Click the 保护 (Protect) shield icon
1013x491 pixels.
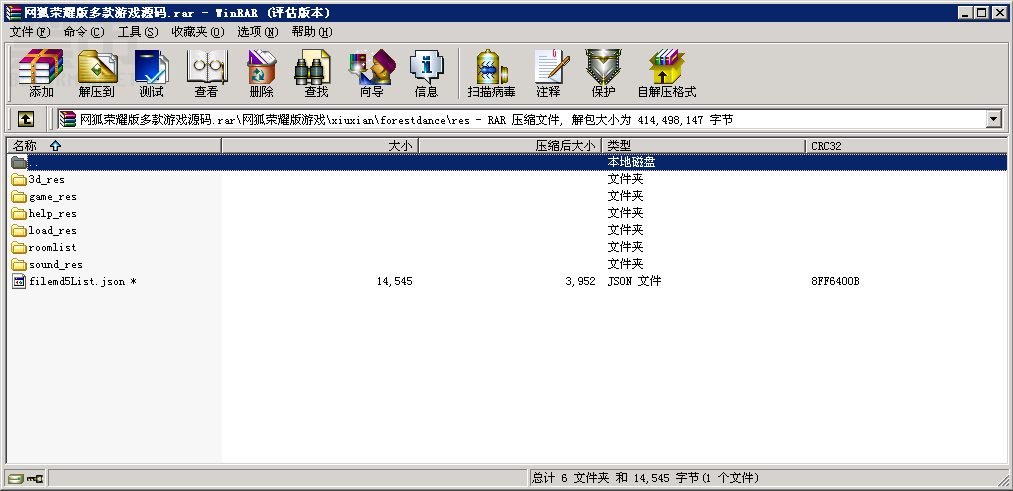pyautogui.click(x=603, y=67)
